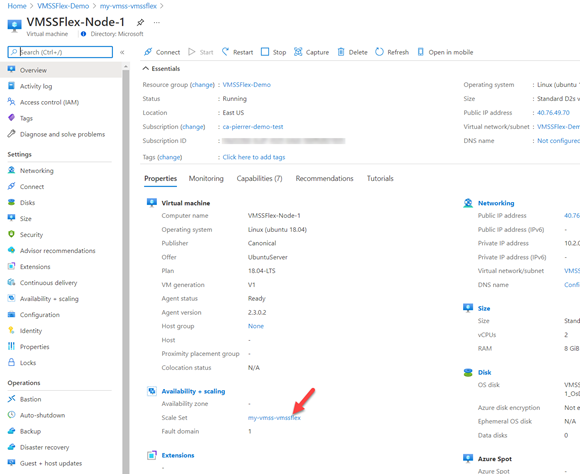Viewport: 580px width, 474px height.
Task: Focus the Search (Ctrl+/) field
Action: (60, 52)
